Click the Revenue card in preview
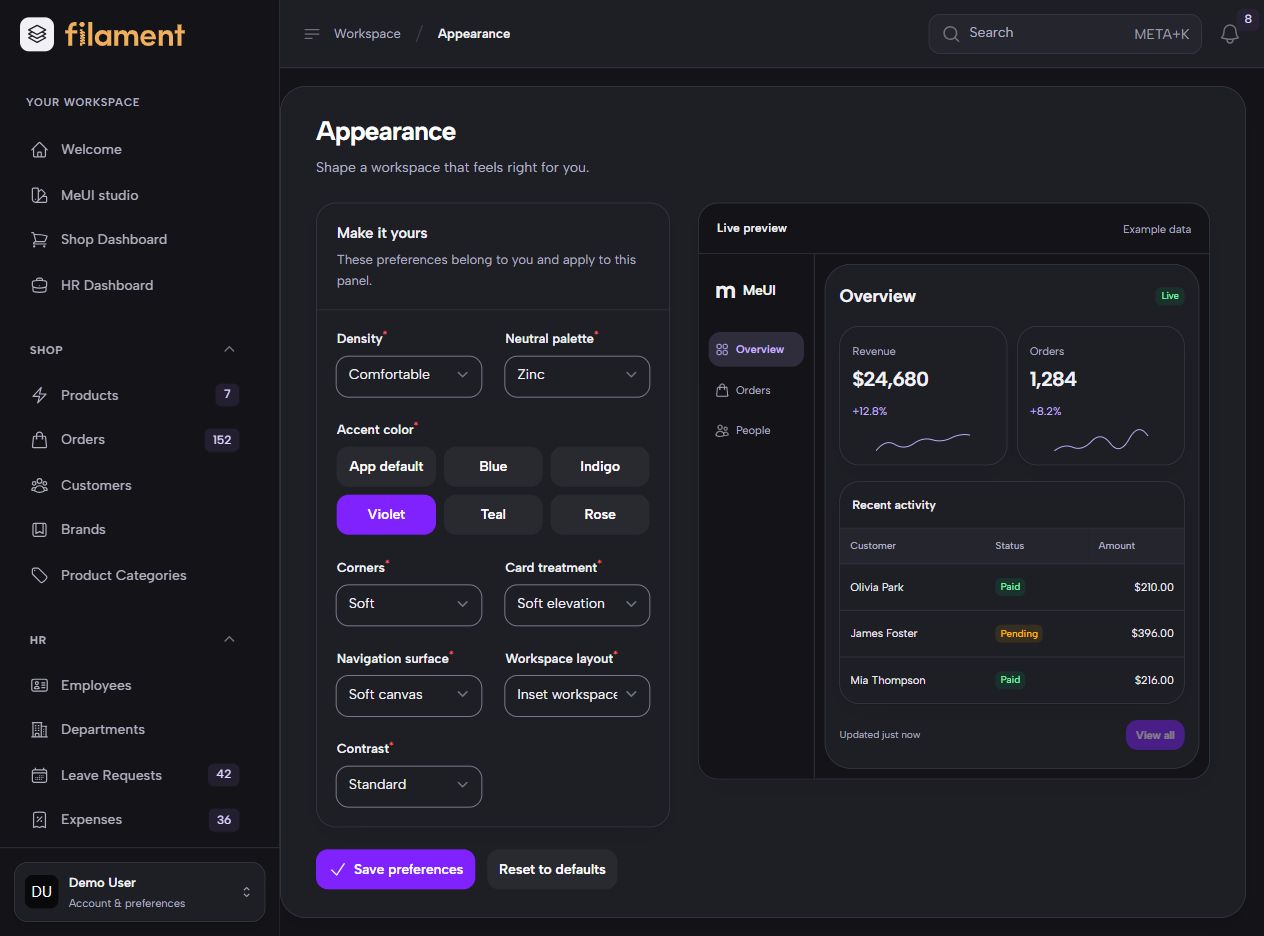Image resolution: width=1264 pixels, height=936 pixels. (923, 396)
